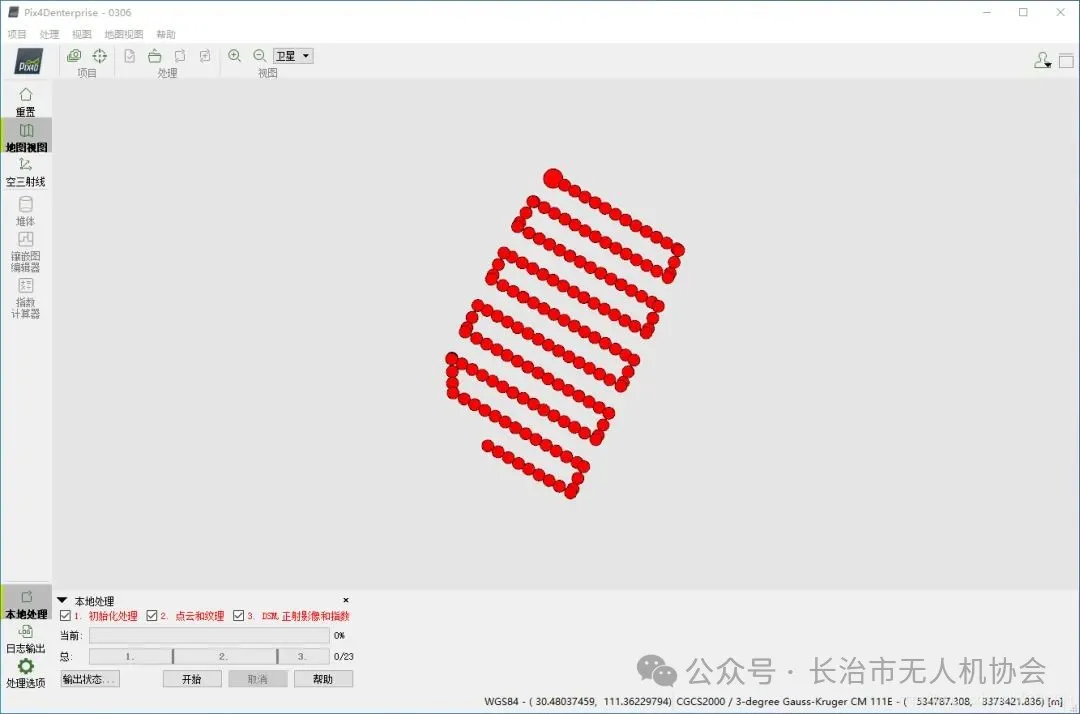Open the 指数计算器 index calculator
1080x714 pixels.
coord(25,297)
